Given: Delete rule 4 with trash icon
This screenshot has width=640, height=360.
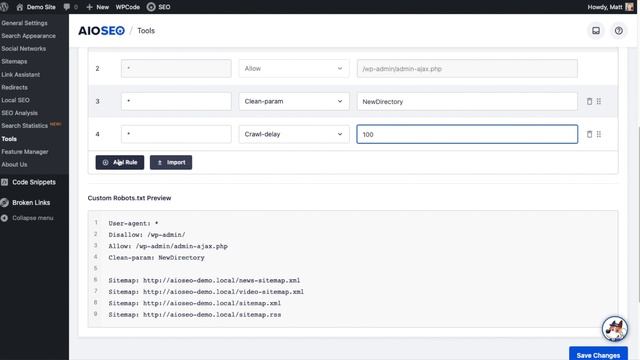Looking at the screenshot, I should click(x=589, y=134).
